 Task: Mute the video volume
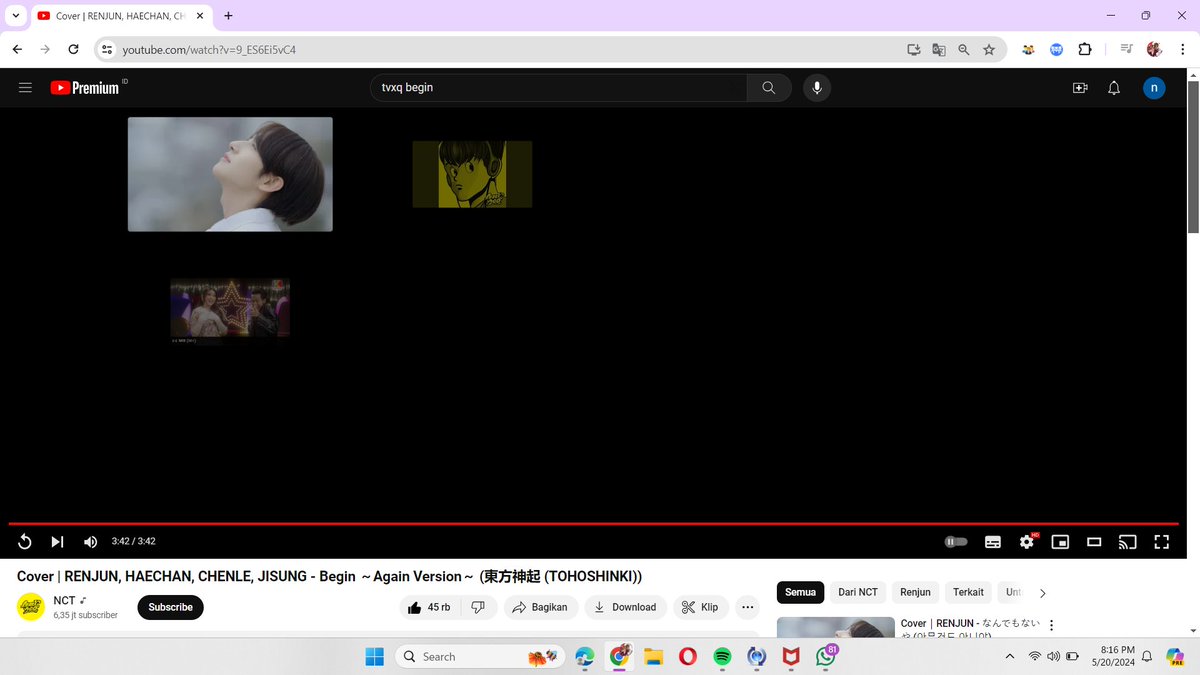pos(90,541)
